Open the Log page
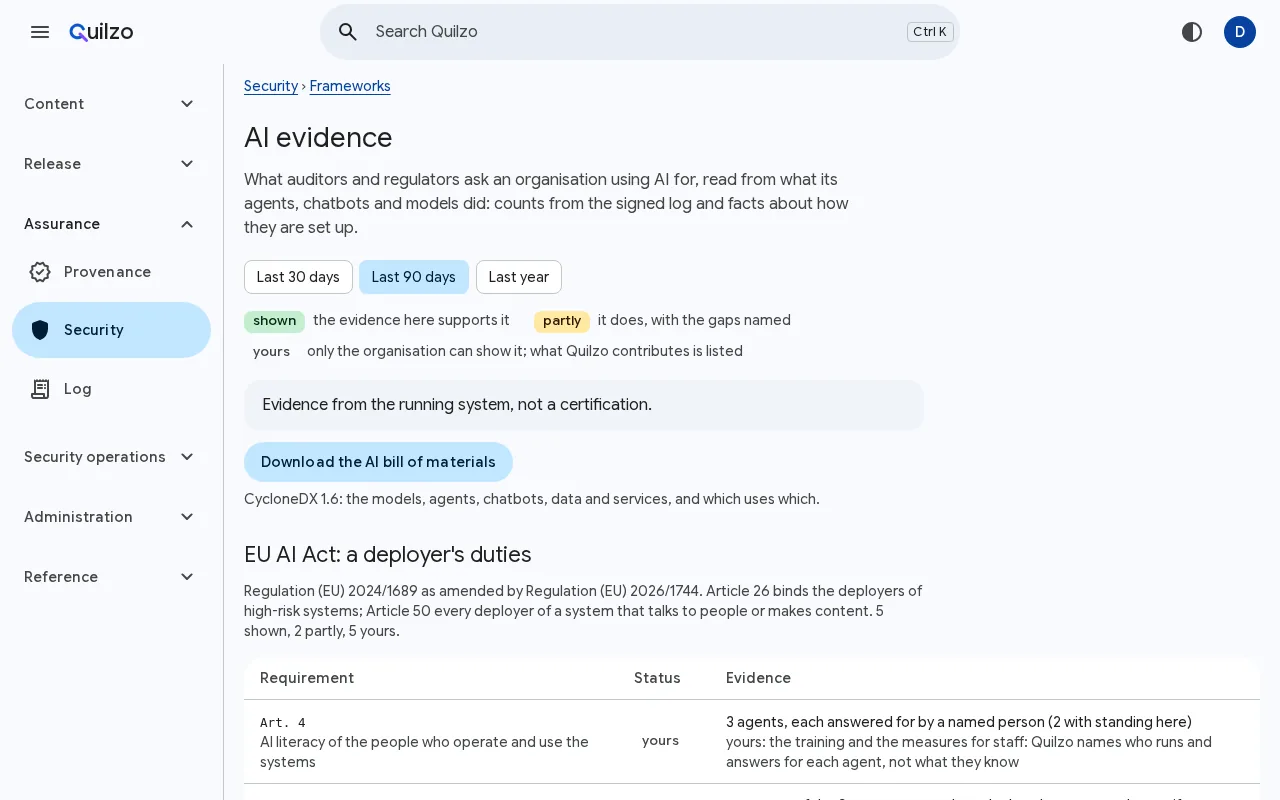This screenshot has width=1280, height=800. coord(111,389)
